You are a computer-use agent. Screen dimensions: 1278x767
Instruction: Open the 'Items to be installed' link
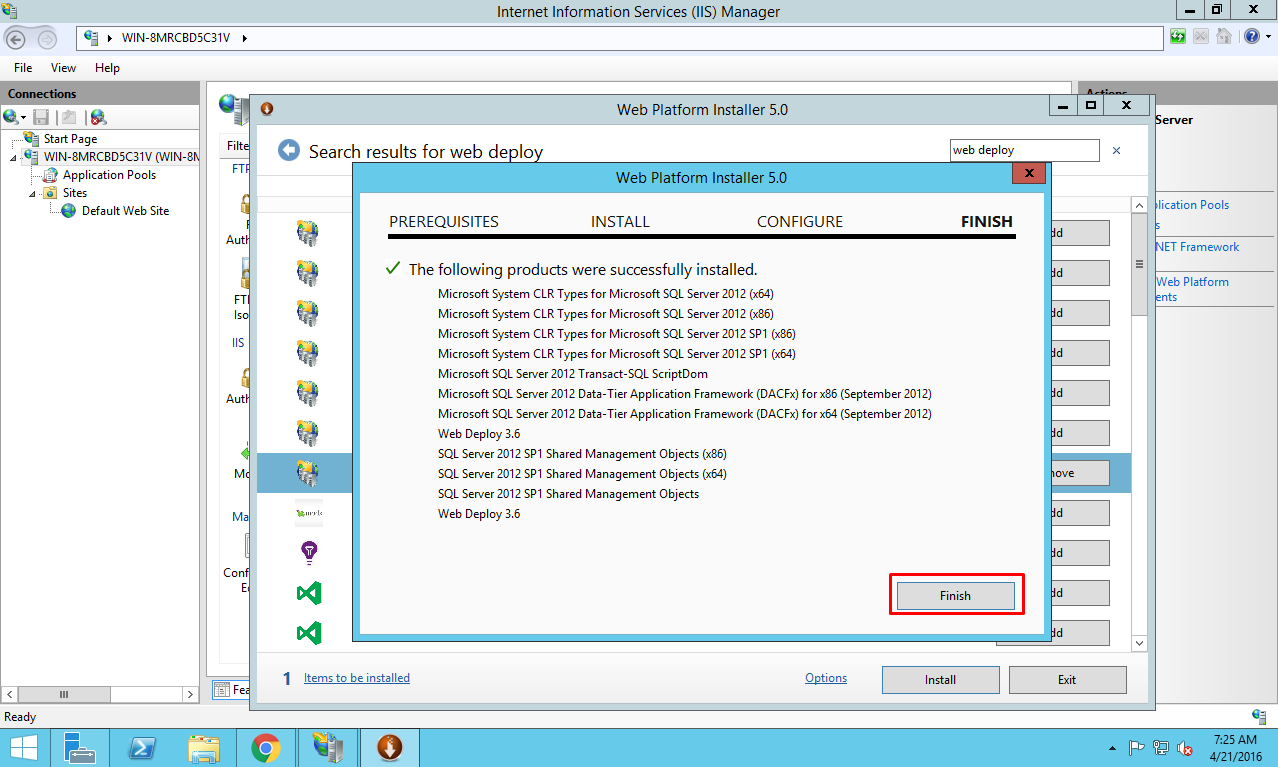tap(357, 678)
